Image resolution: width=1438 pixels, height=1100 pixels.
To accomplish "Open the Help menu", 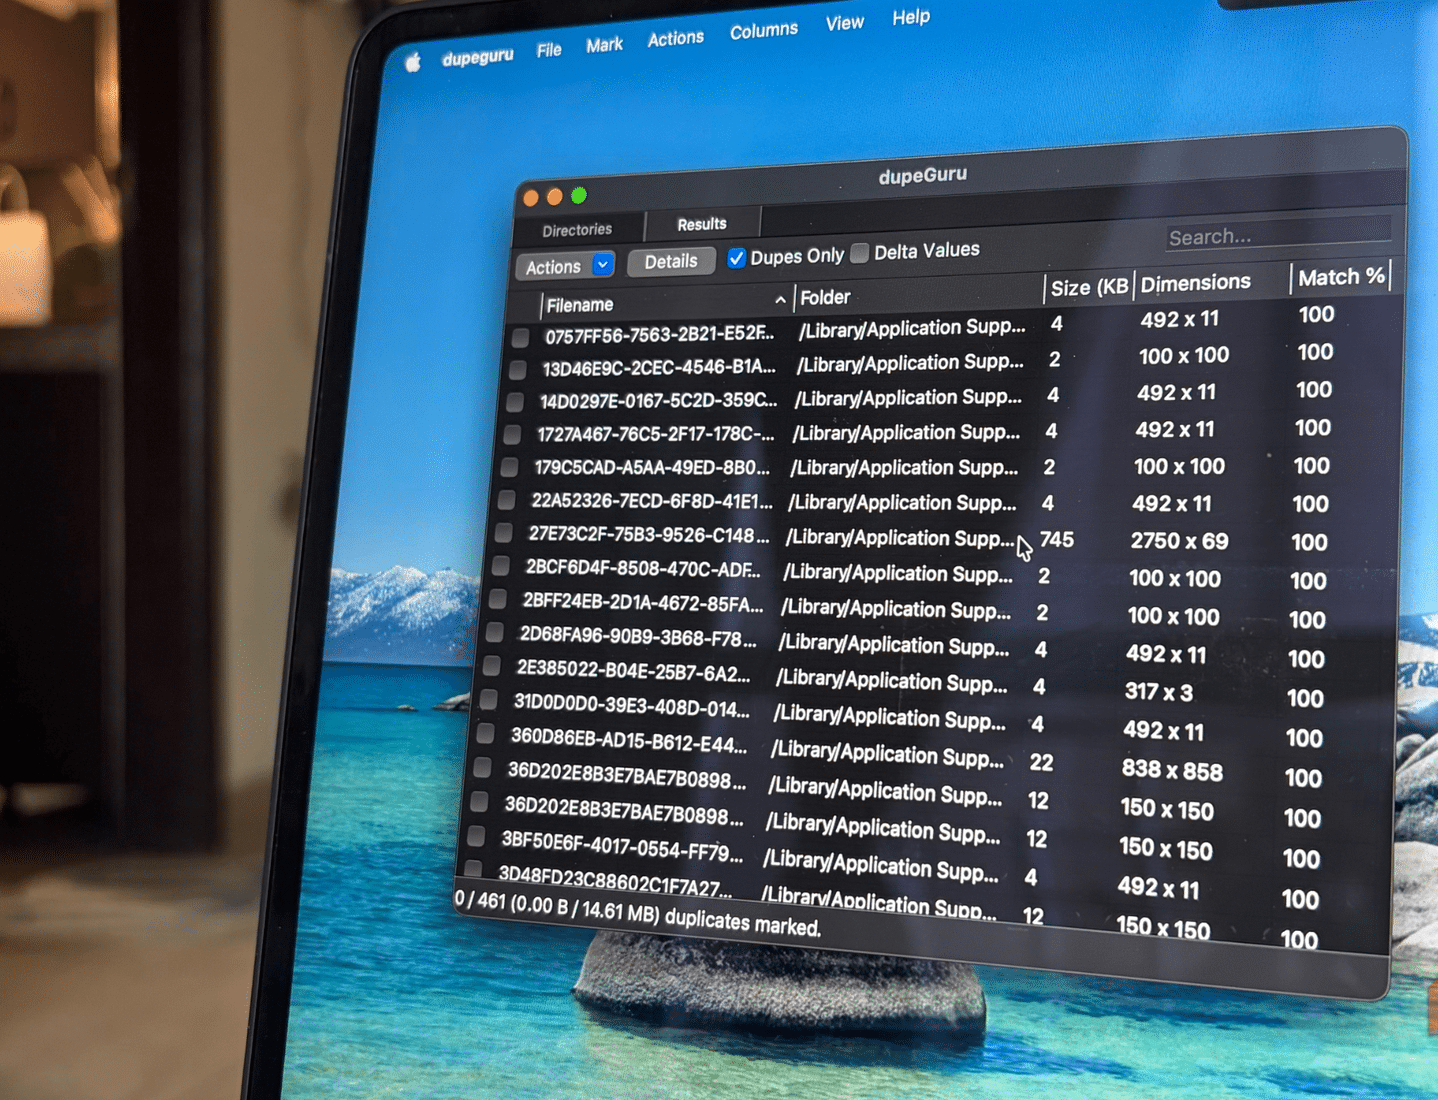I will pos(910,17).
